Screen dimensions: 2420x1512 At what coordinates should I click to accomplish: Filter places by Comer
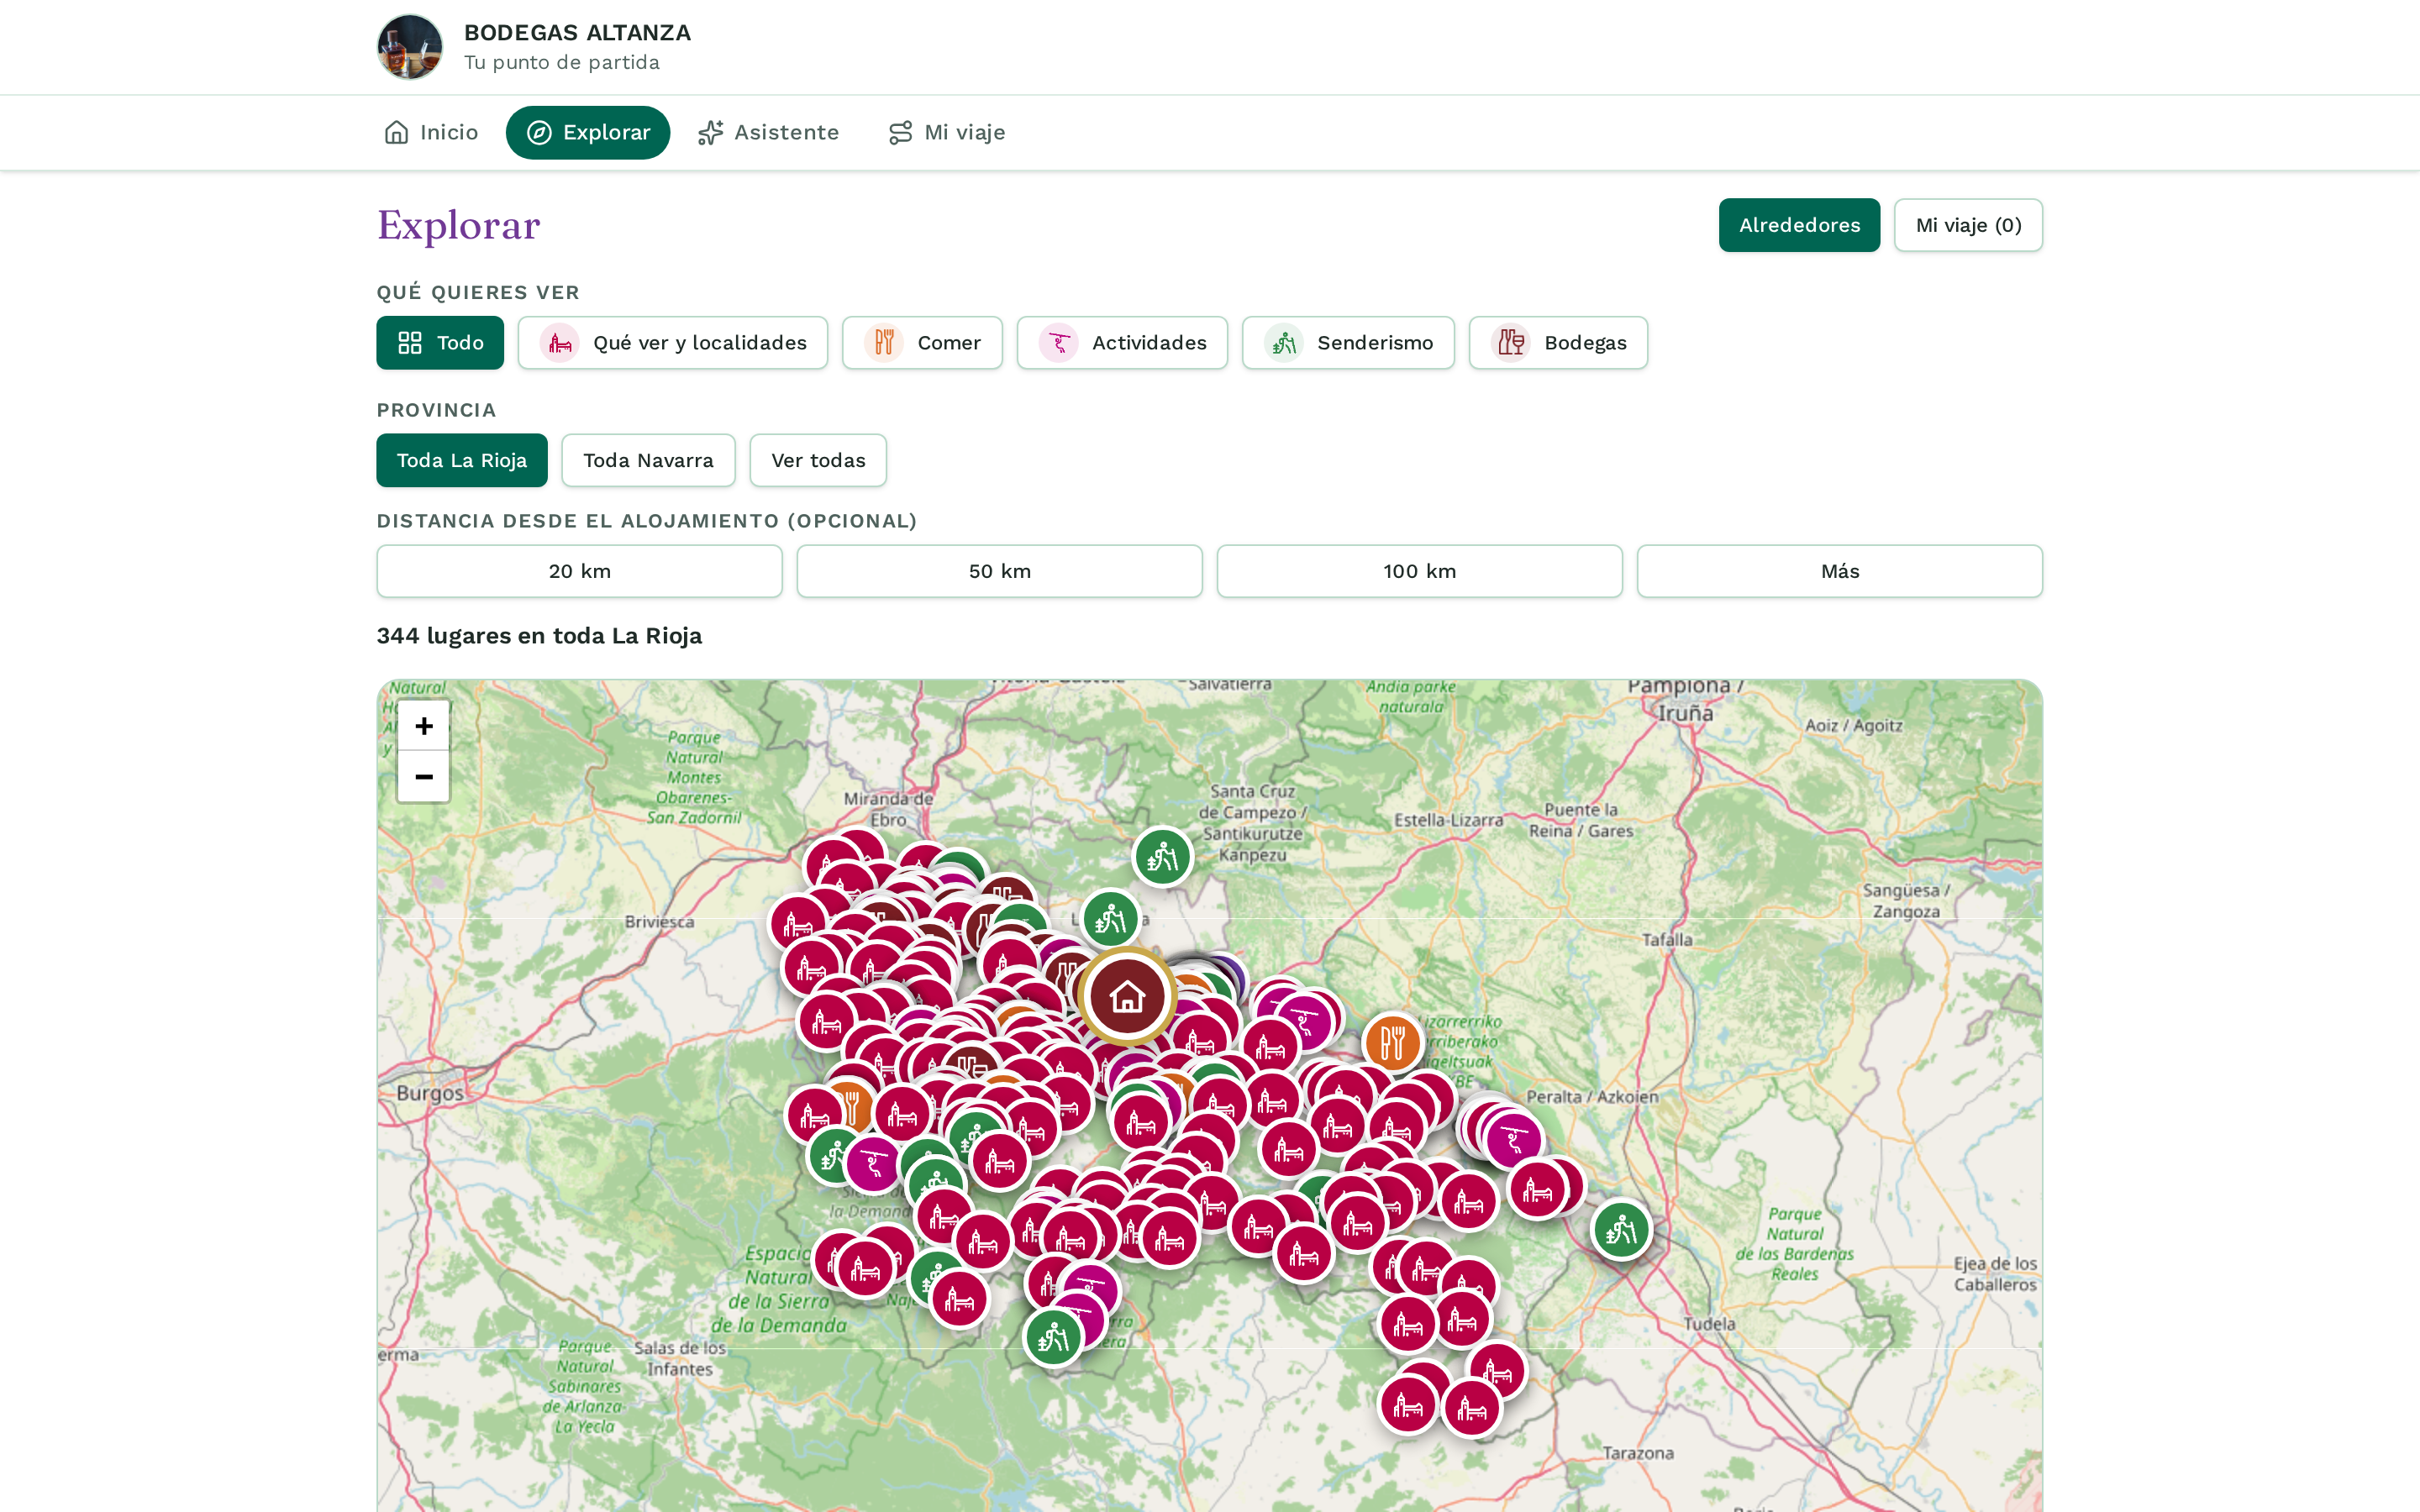click(922, 343)
